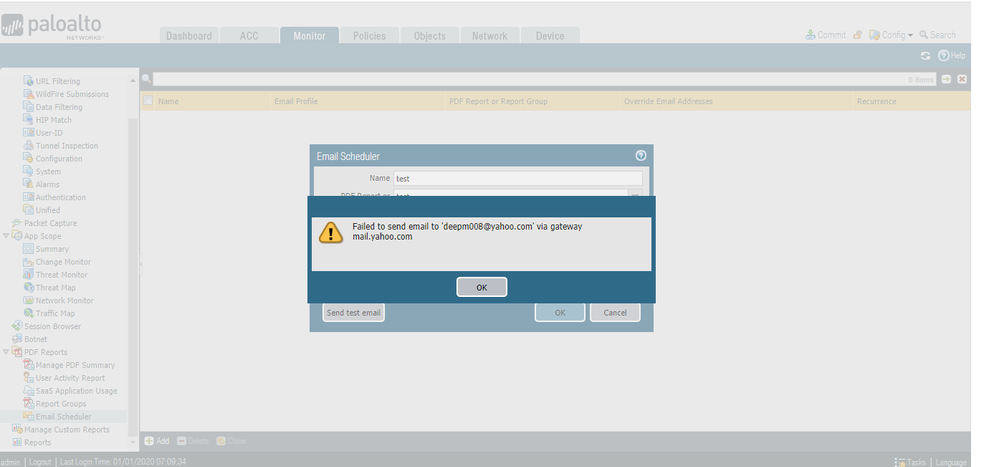
Task: Dismiss the error with the OK button
Action: point(482,287)
